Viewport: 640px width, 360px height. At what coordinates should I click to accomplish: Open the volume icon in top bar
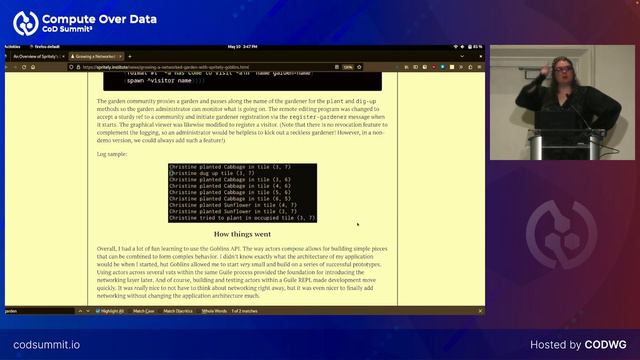(x=462, y=47)
